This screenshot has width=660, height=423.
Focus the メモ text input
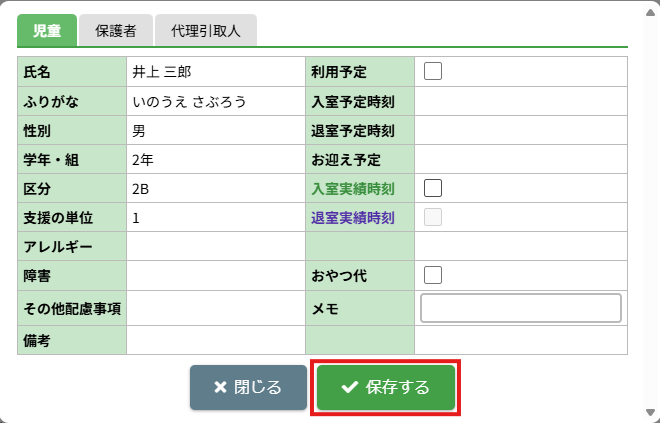[521, 308]
